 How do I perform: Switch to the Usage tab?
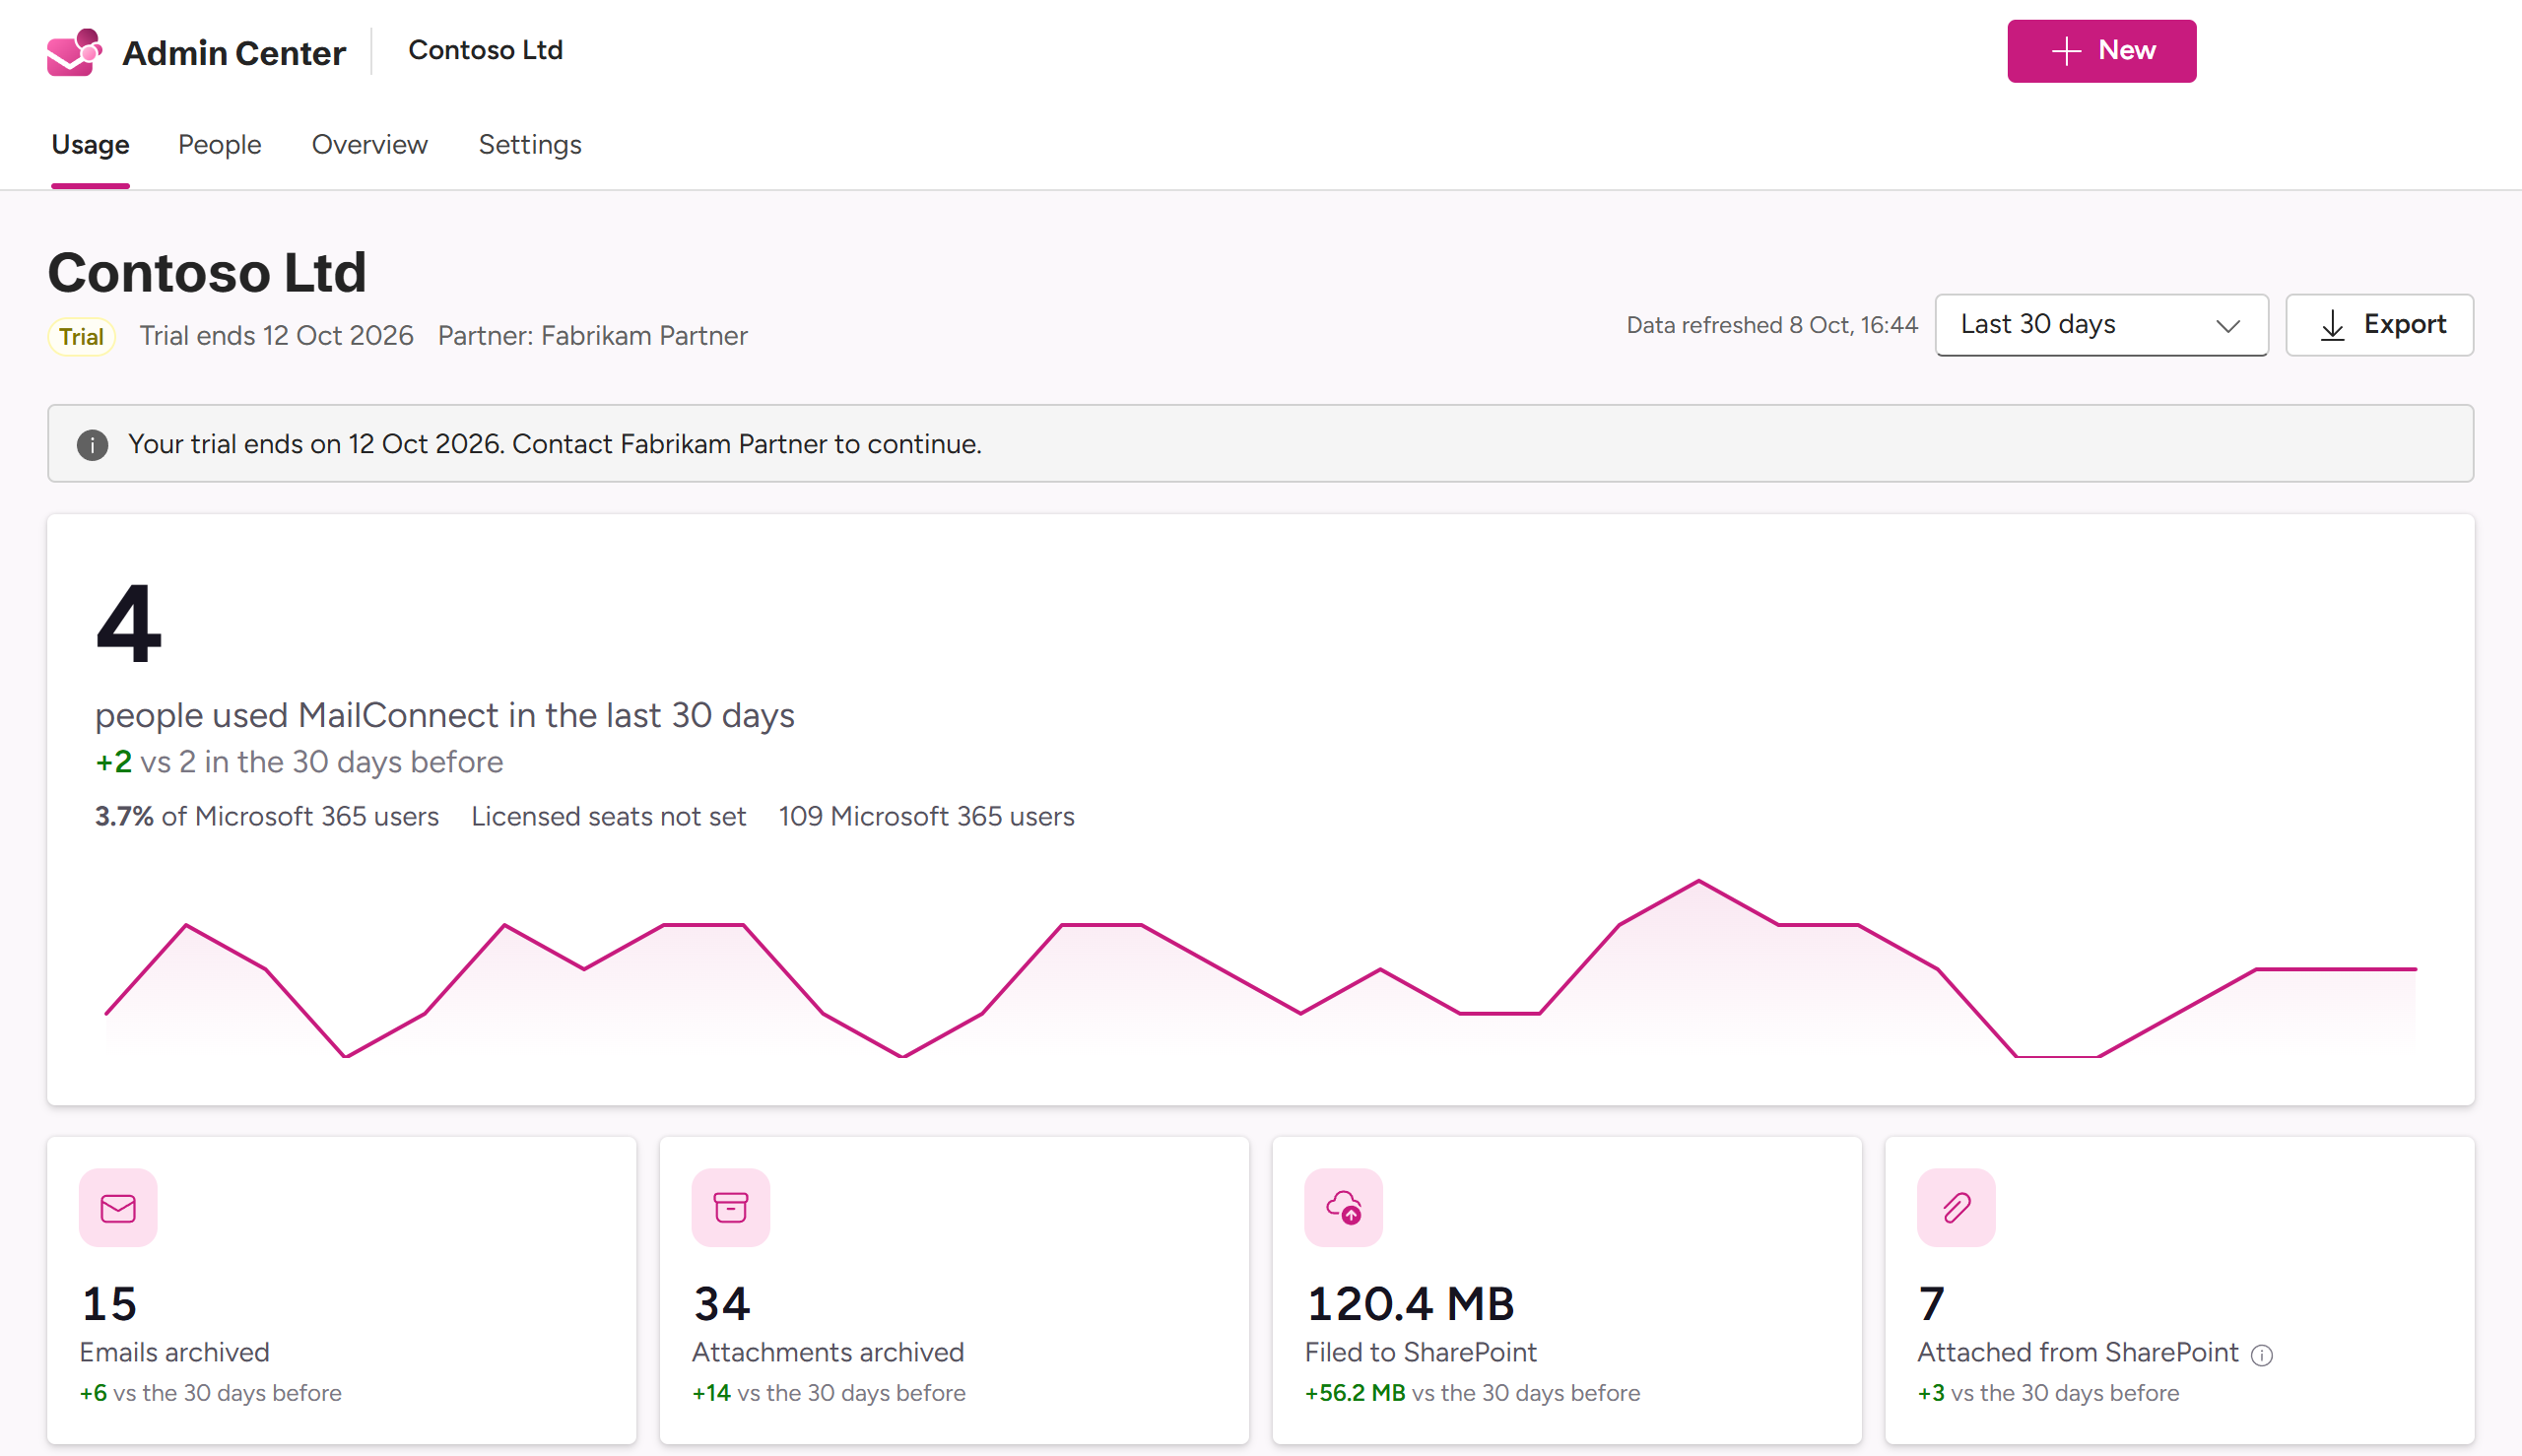pyautogui.click(x=91, y=145)
